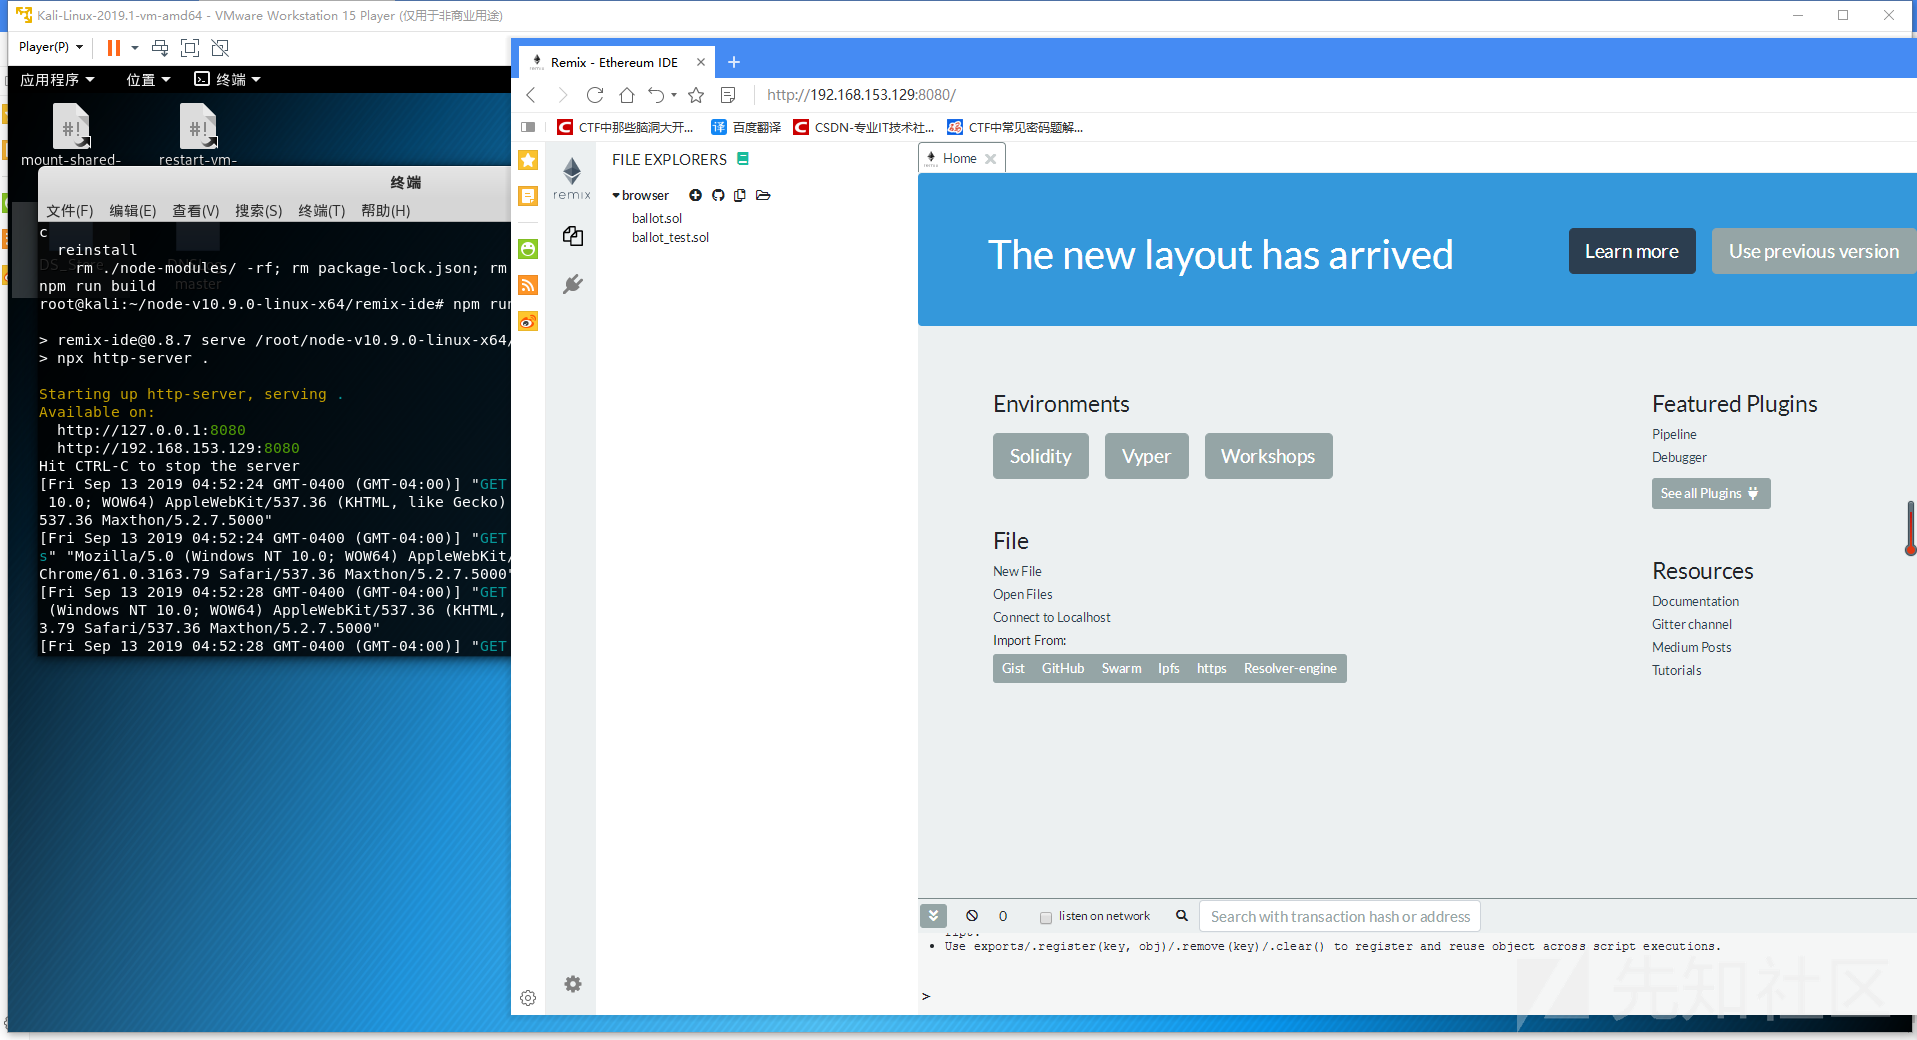Collapse the browser folder tree
This screenshot has width=1917, height=1040.
coord(616,195)
